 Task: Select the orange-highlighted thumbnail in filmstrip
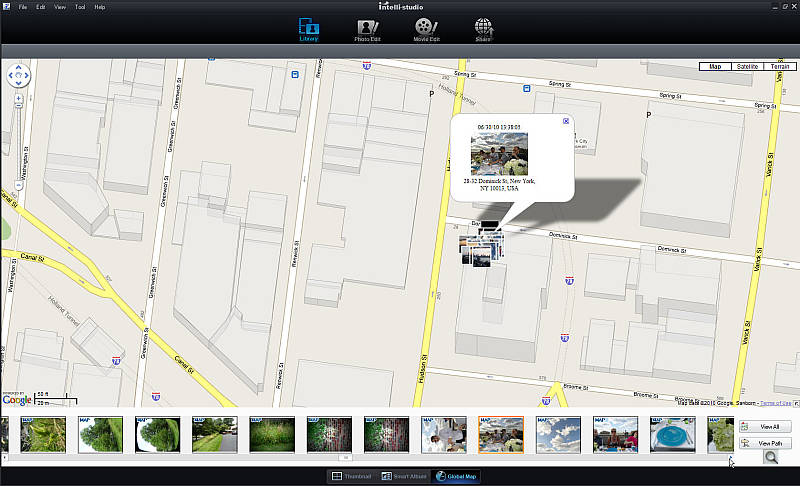[501, 436]
